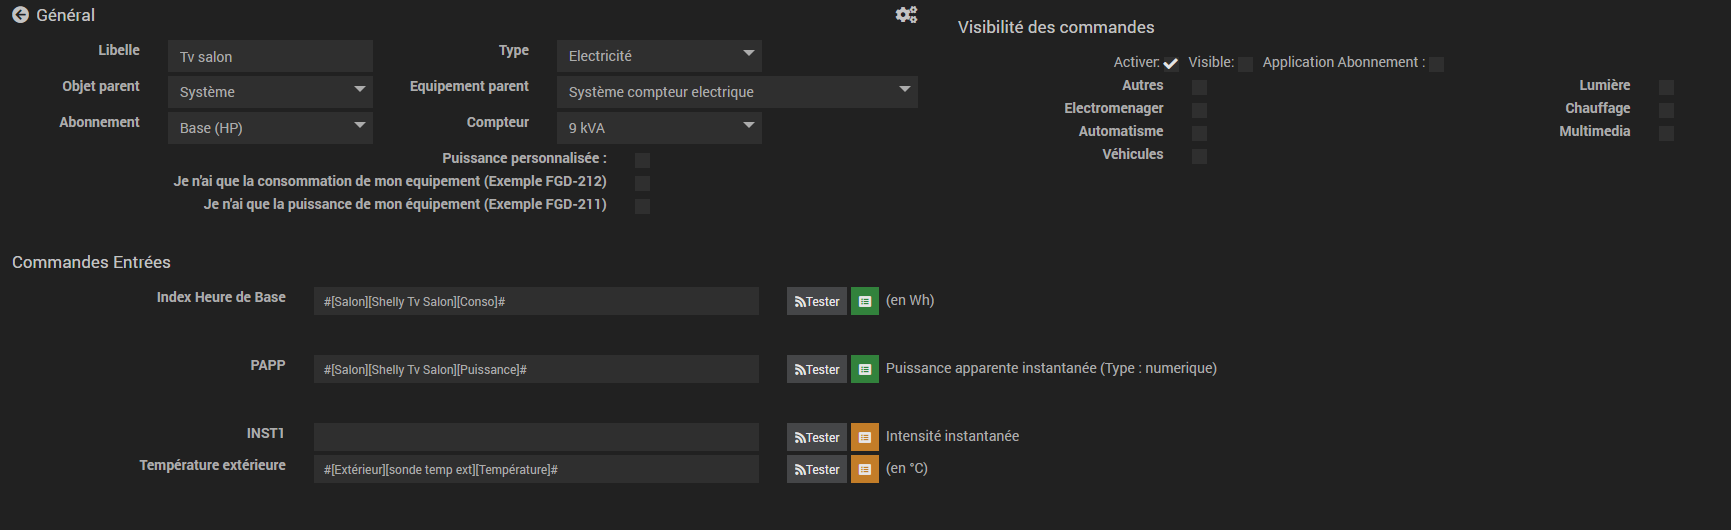Viewport: 1731px width, 530px height.
Task: Uncheck the Activer checkbox
Action: (x=1170, y=64)
